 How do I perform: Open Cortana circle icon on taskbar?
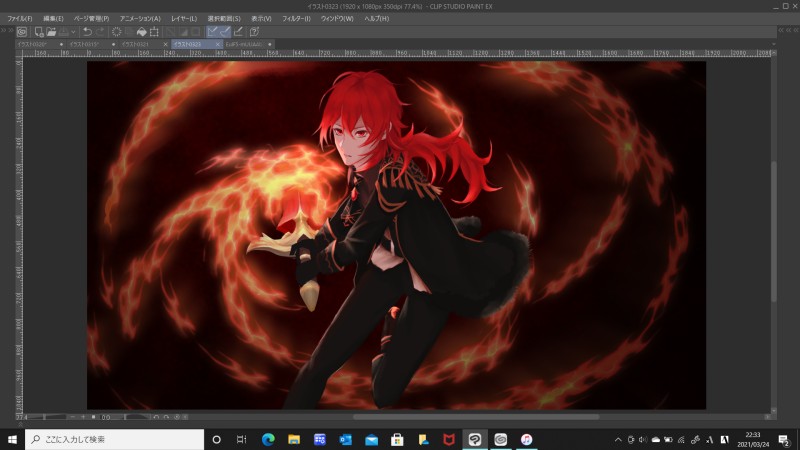[x=216, y=439]
